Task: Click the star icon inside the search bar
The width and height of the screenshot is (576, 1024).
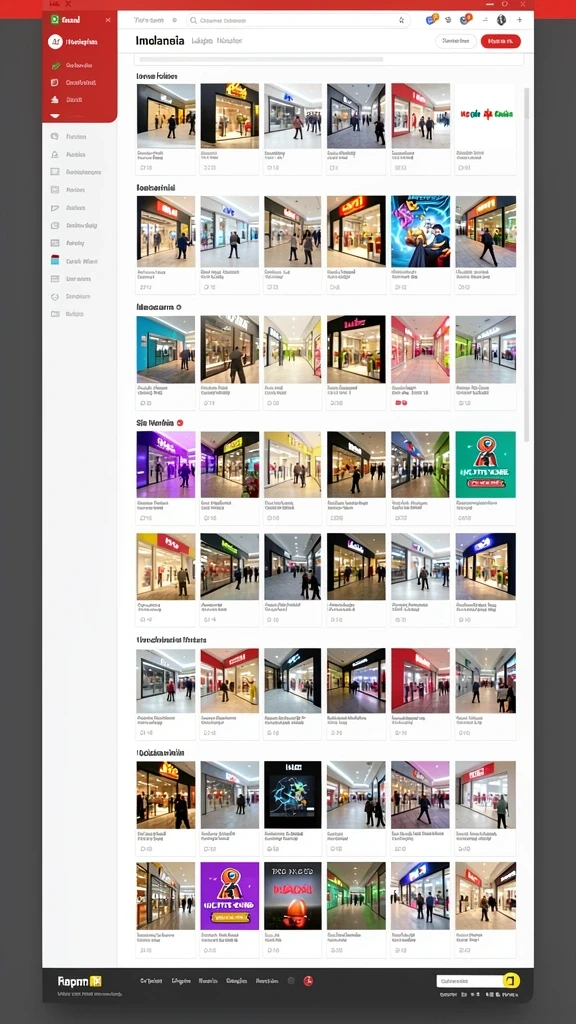Action: (x=402, y=20)
